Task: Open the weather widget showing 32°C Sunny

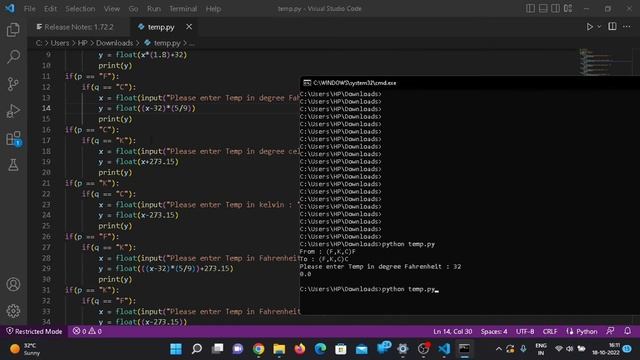Action: point(25,349)
